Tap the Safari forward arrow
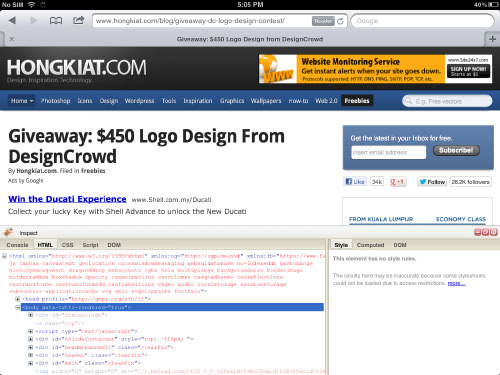 33,21
